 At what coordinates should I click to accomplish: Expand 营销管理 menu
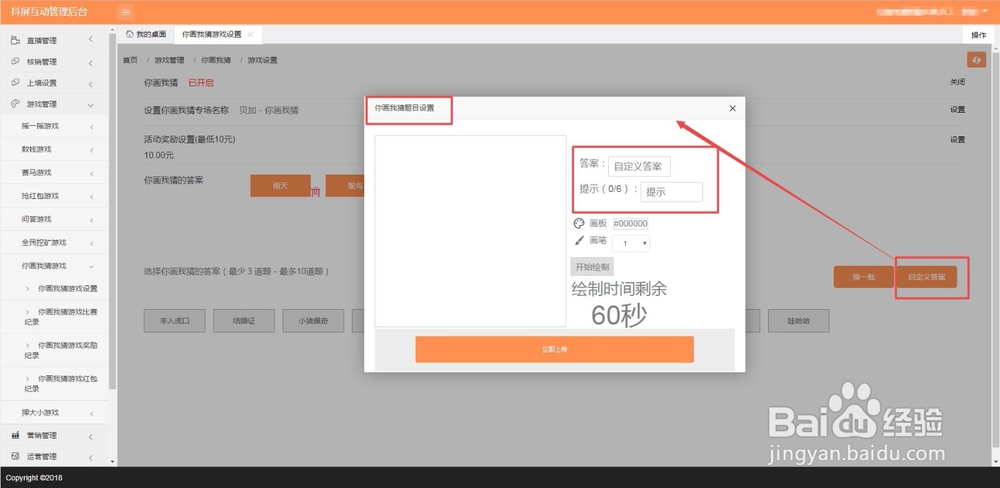tap(91, 436)
